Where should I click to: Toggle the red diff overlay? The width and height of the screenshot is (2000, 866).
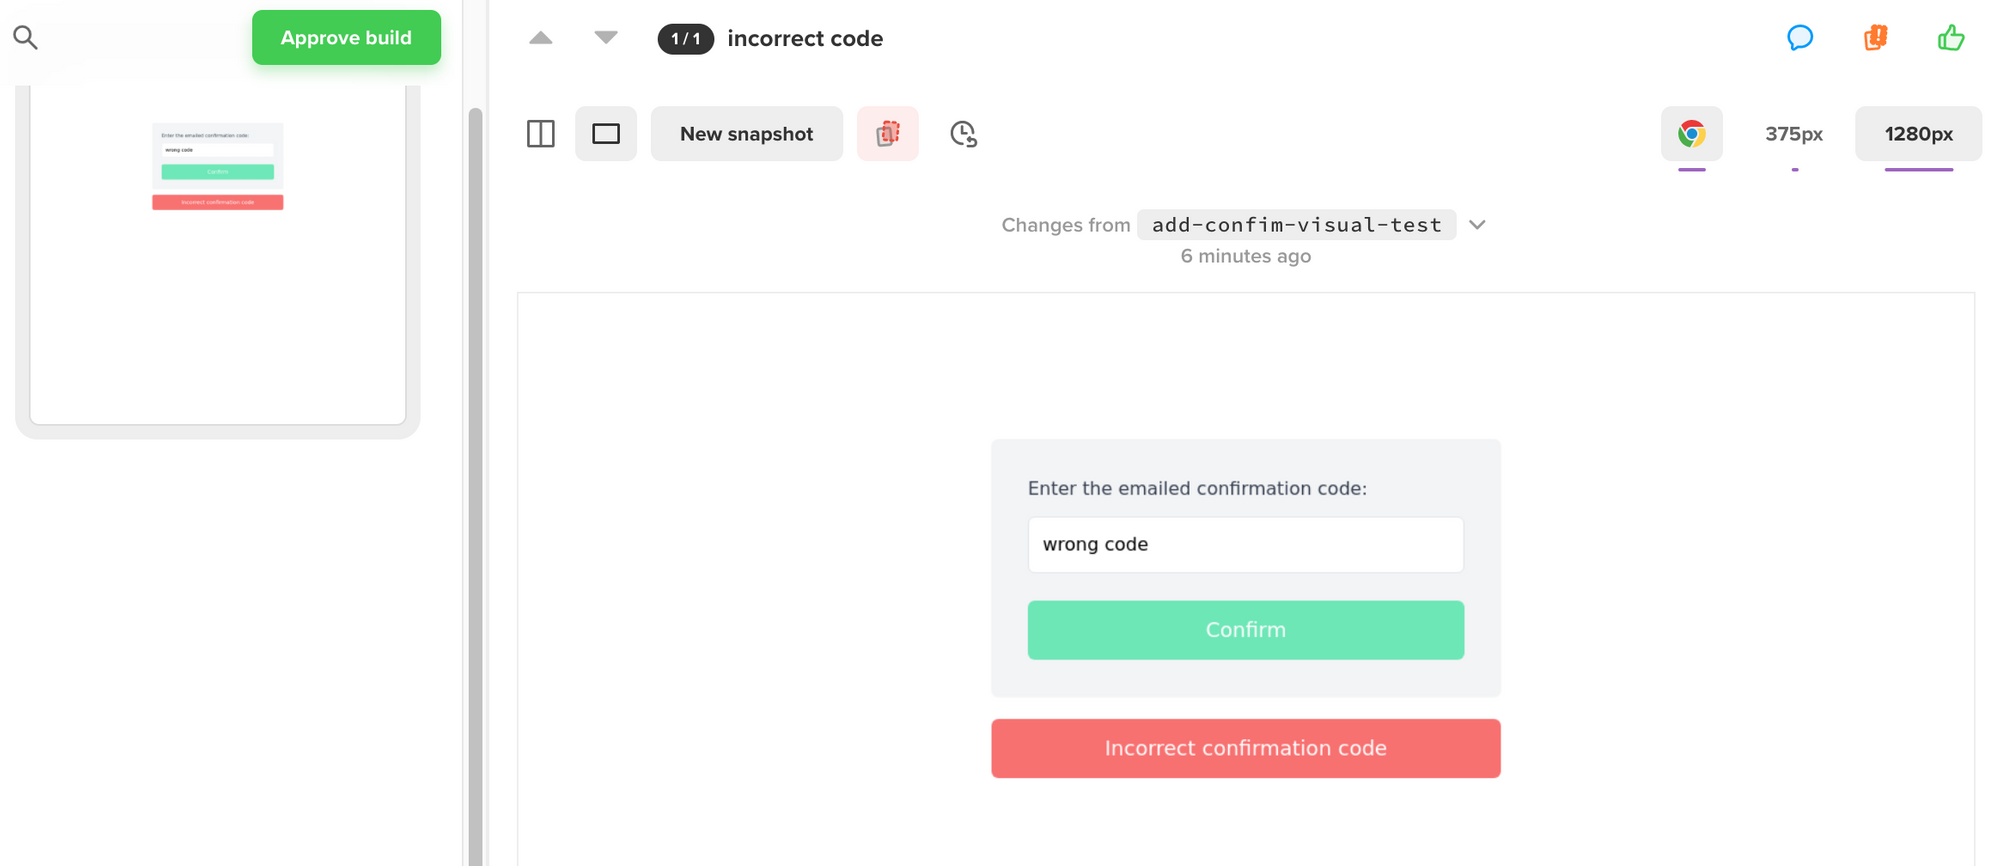click(888, 134)
